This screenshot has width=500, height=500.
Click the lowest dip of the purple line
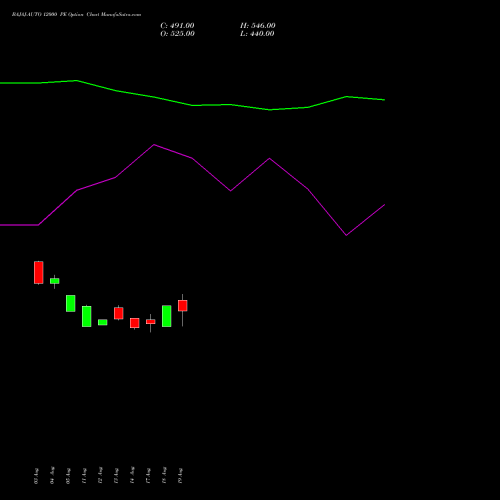346,235
